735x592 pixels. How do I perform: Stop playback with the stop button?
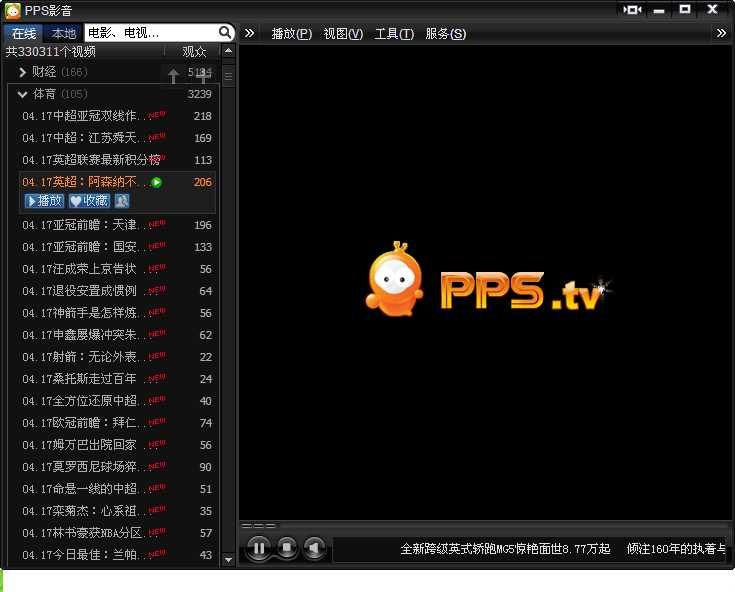point(286,548)
